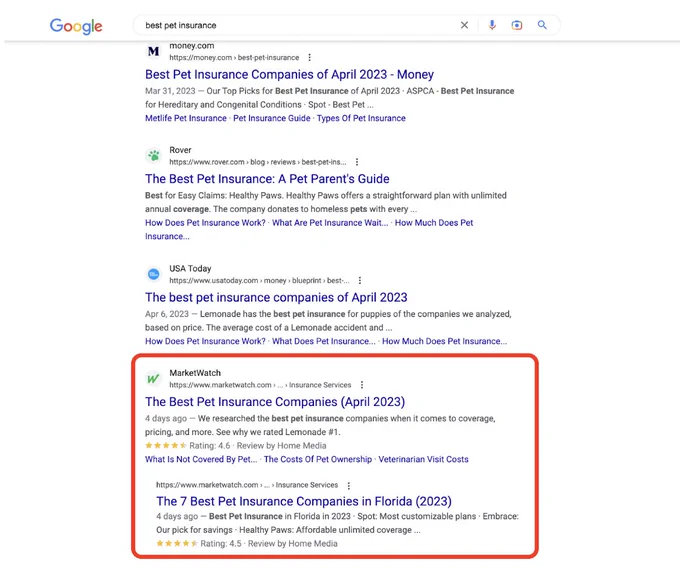Viewport: 680px width, 580px height.
Task: Open more options for Rover result
Action: click(x=357, y=162)
